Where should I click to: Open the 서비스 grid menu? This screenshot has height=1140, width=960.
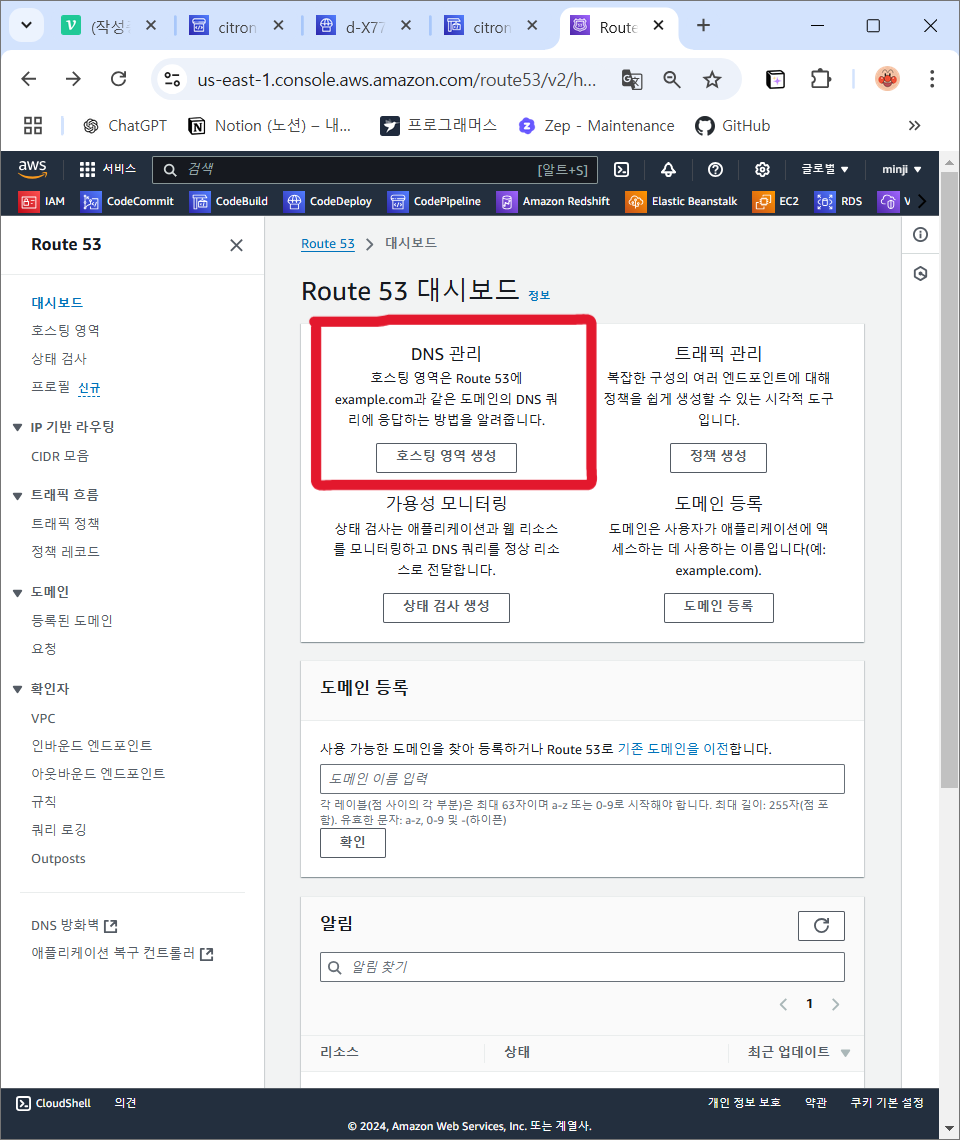coord(108,169)
